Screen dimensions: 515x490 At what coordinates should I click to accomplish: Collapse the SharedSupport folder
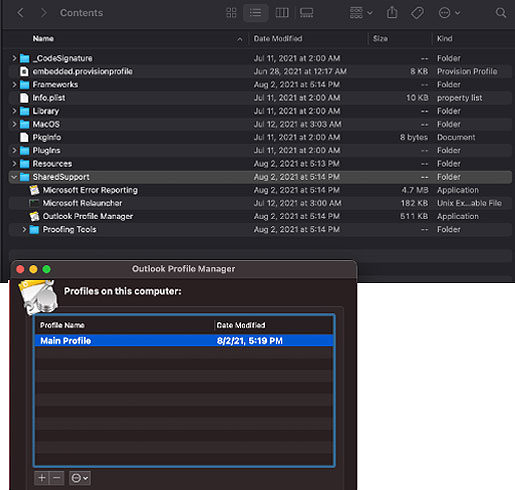point(14,177)
